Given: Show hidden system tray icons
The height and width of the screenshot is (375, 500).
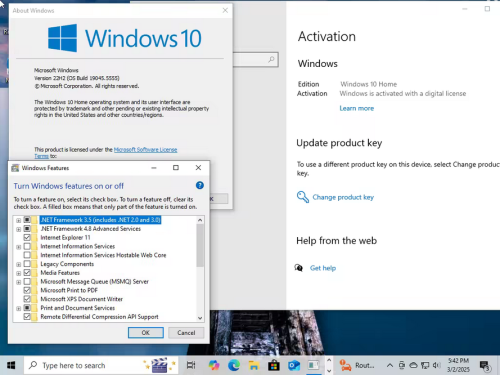Looking at the screenshot, I should [x=389, y=365].
